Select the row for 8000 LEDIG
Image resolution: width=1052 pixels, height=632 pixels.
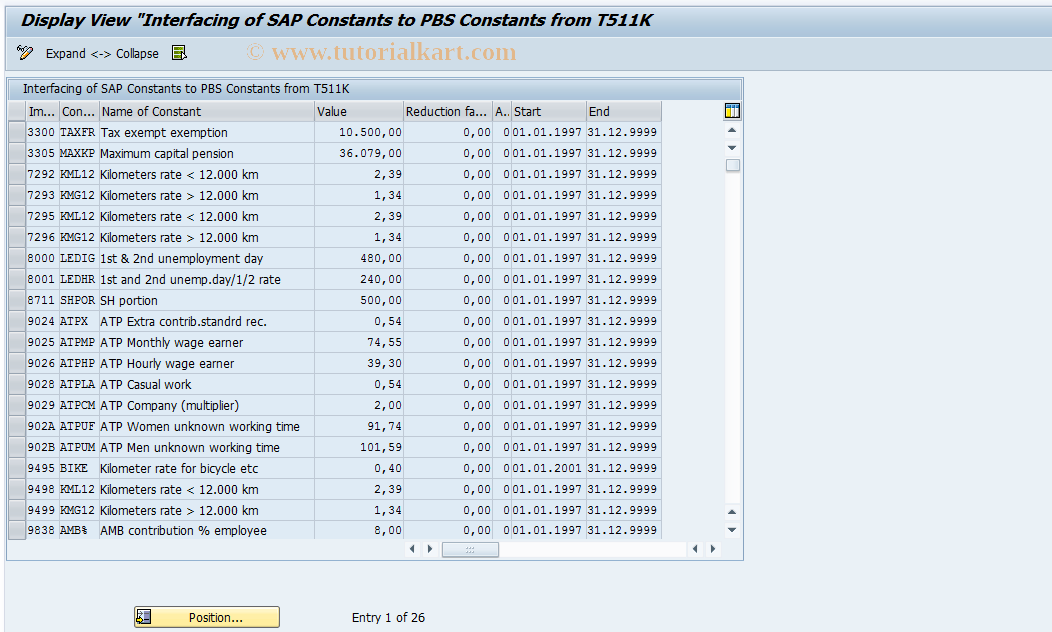click(x=17, y=258)
